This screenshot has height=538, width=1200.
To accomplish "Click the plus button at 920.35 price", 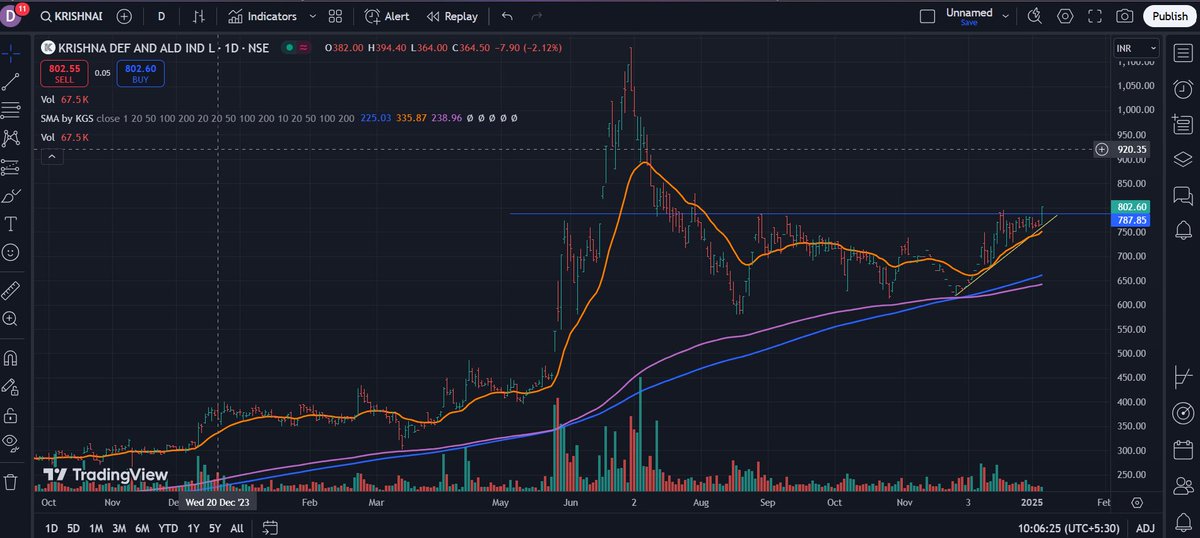I will 1101,149.
